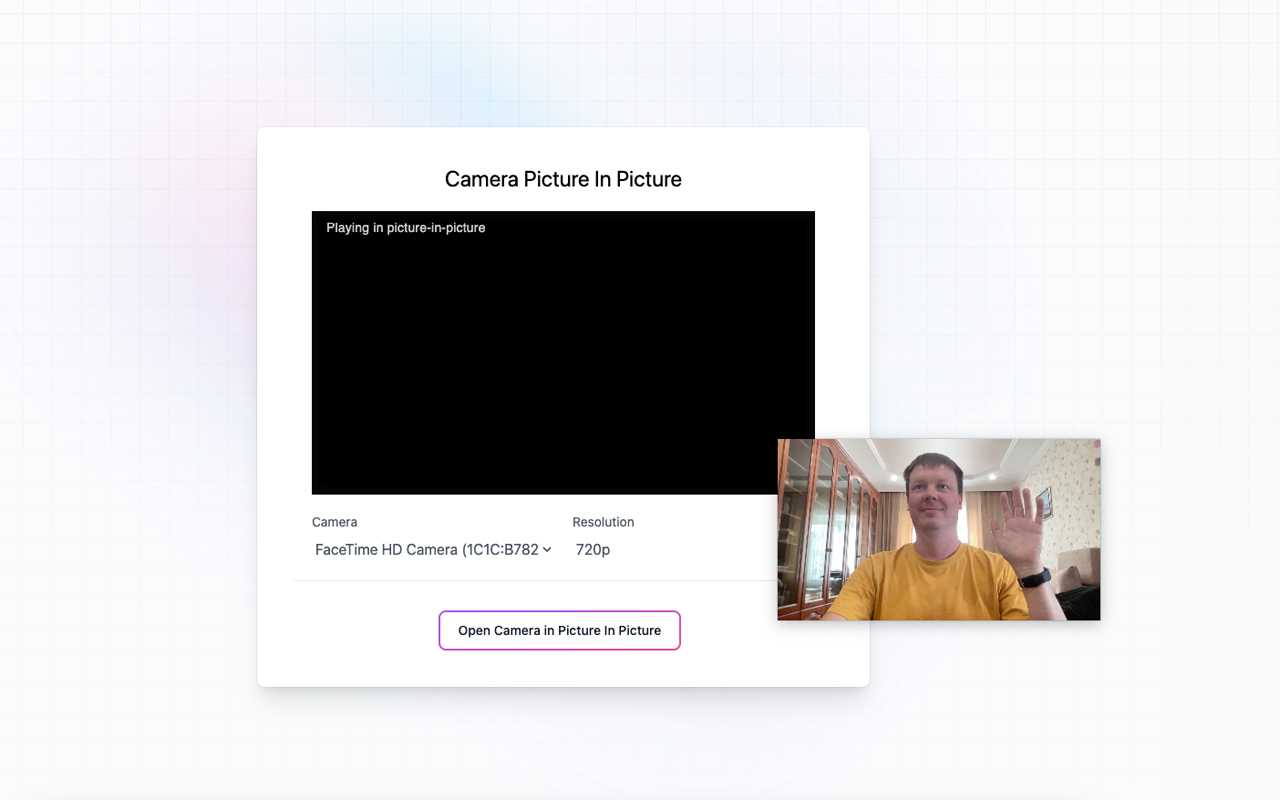1280x800 pixels.
Task: Click the "Resolution" field label
Action: coord(603,522)
